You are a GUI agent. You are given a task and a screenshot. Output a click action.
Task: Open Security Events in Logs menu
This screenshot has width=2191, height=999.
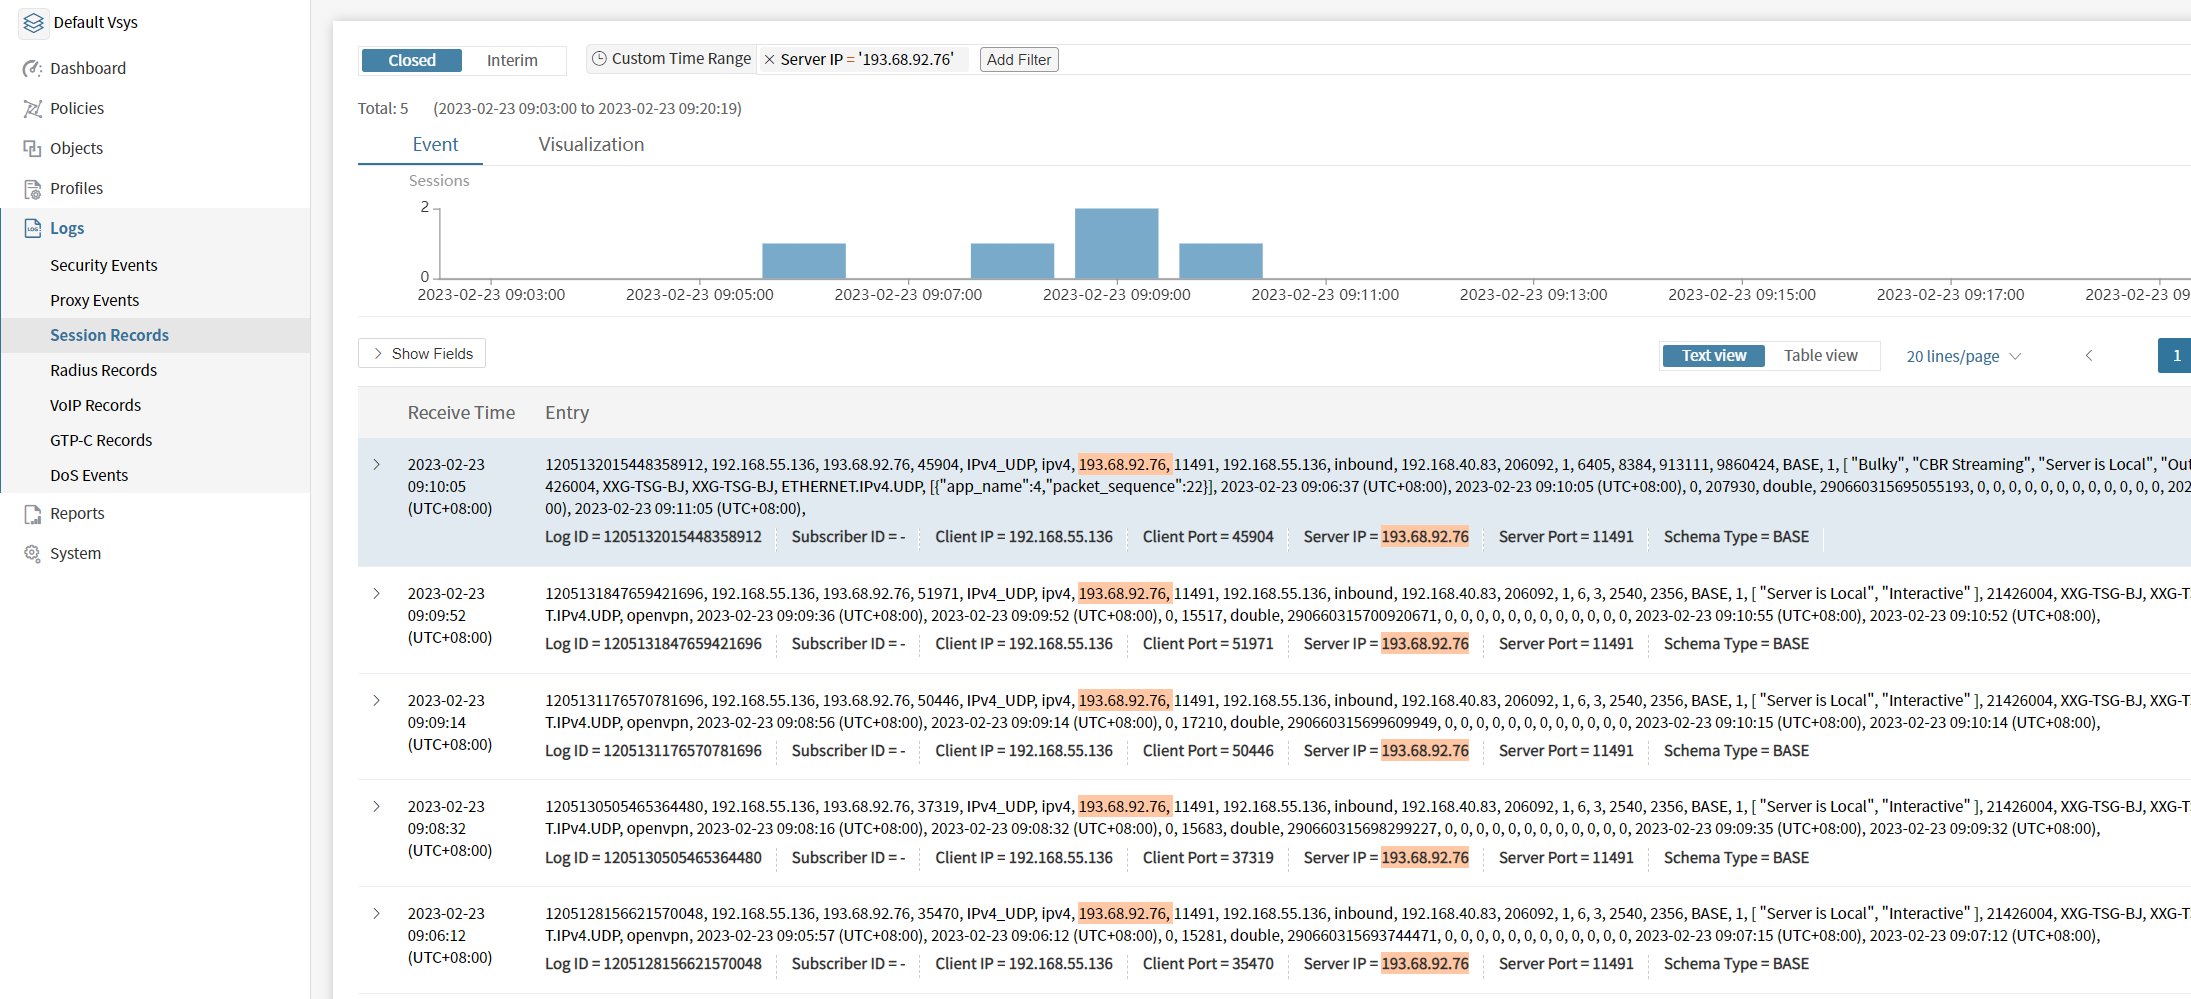click(x=104, y=265)
